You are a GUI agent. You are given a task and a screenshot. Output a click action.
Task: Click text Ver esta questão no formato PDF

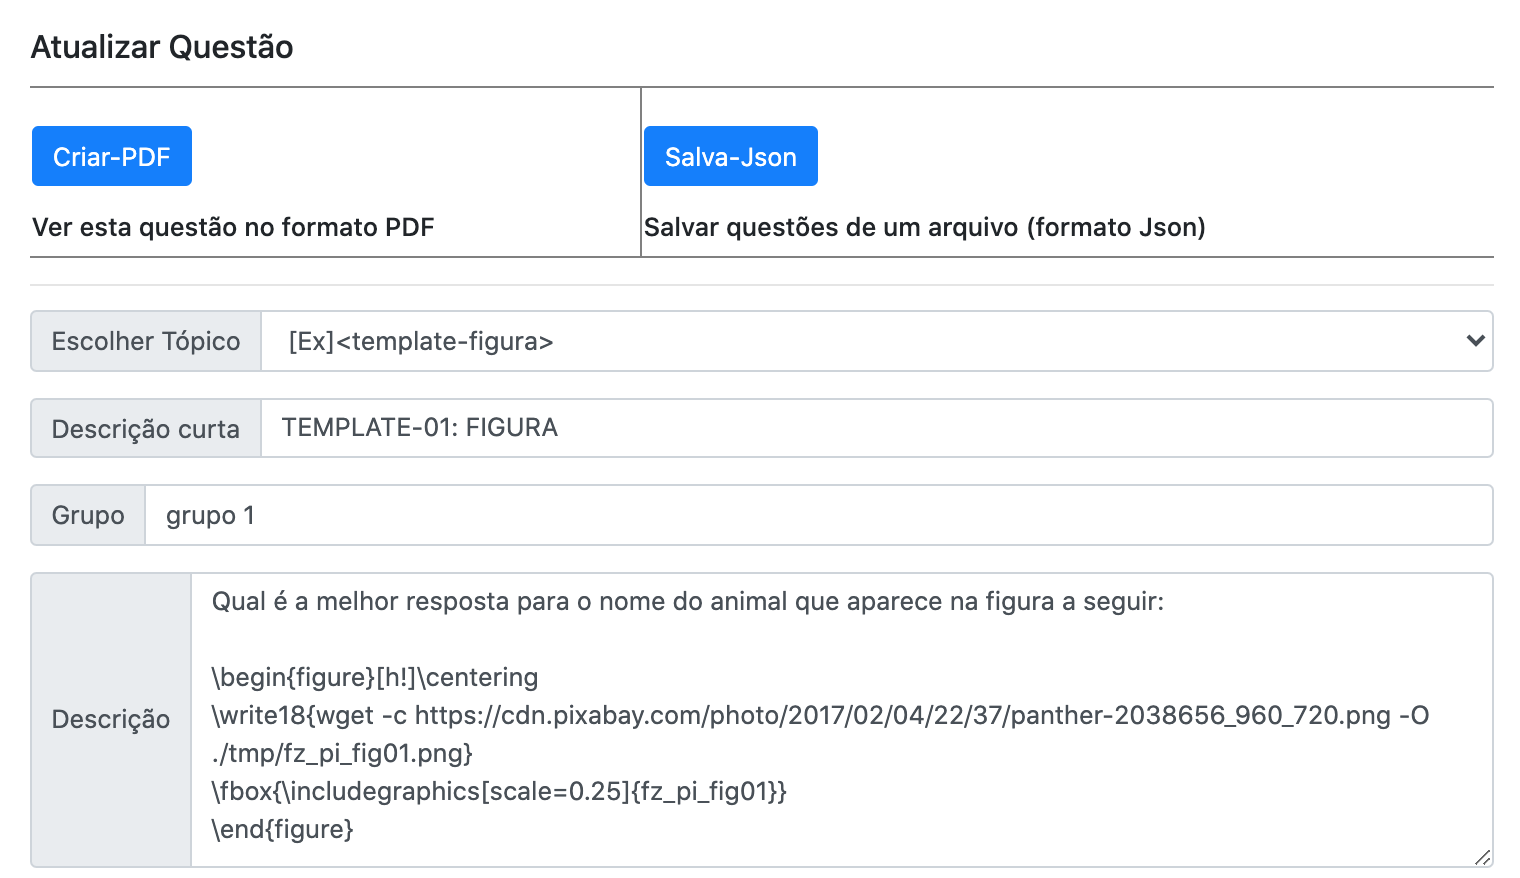click(x=233, y=227)
